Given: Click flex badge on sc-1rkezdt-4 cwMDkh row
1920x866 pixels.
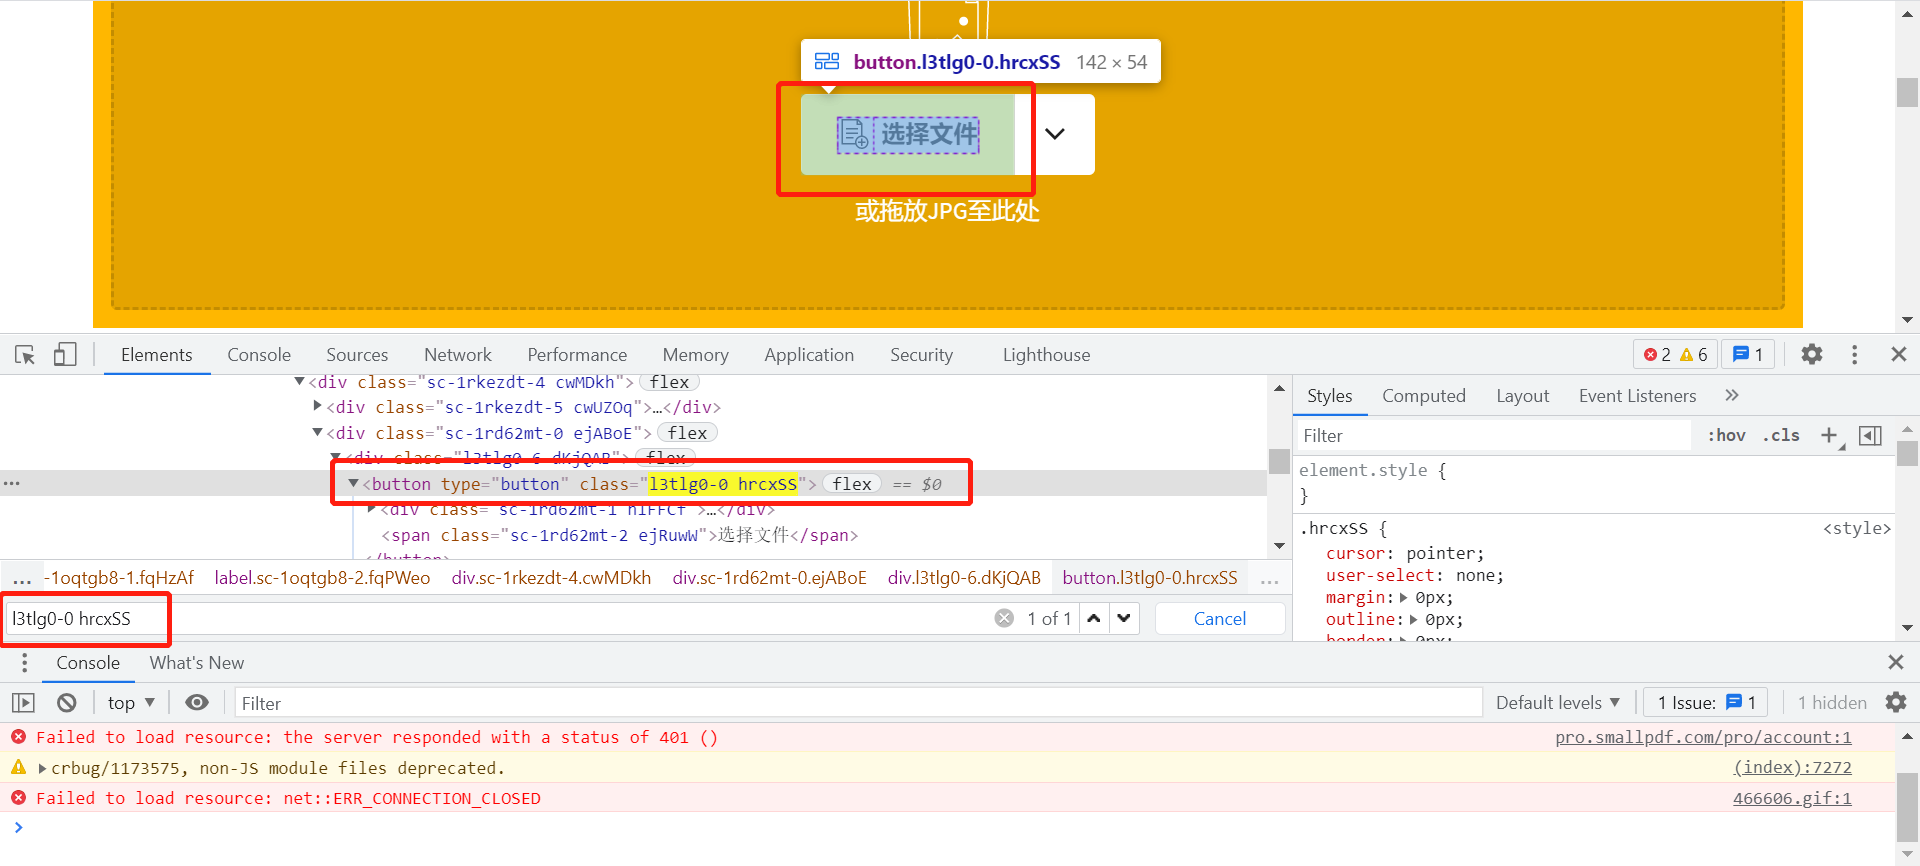Looking at the screenshot, I should (669, 382).
